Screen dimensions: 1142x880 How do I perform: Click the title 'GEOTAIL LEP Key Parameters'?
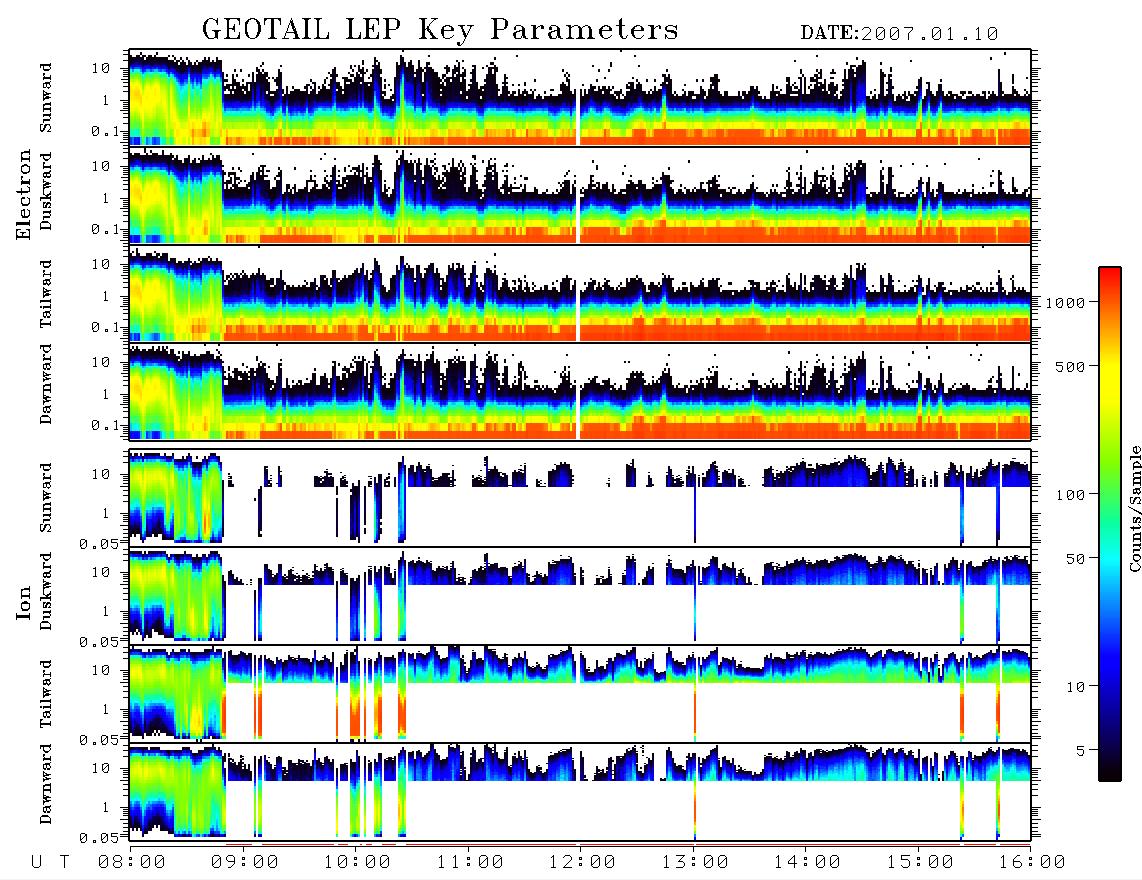440,29
